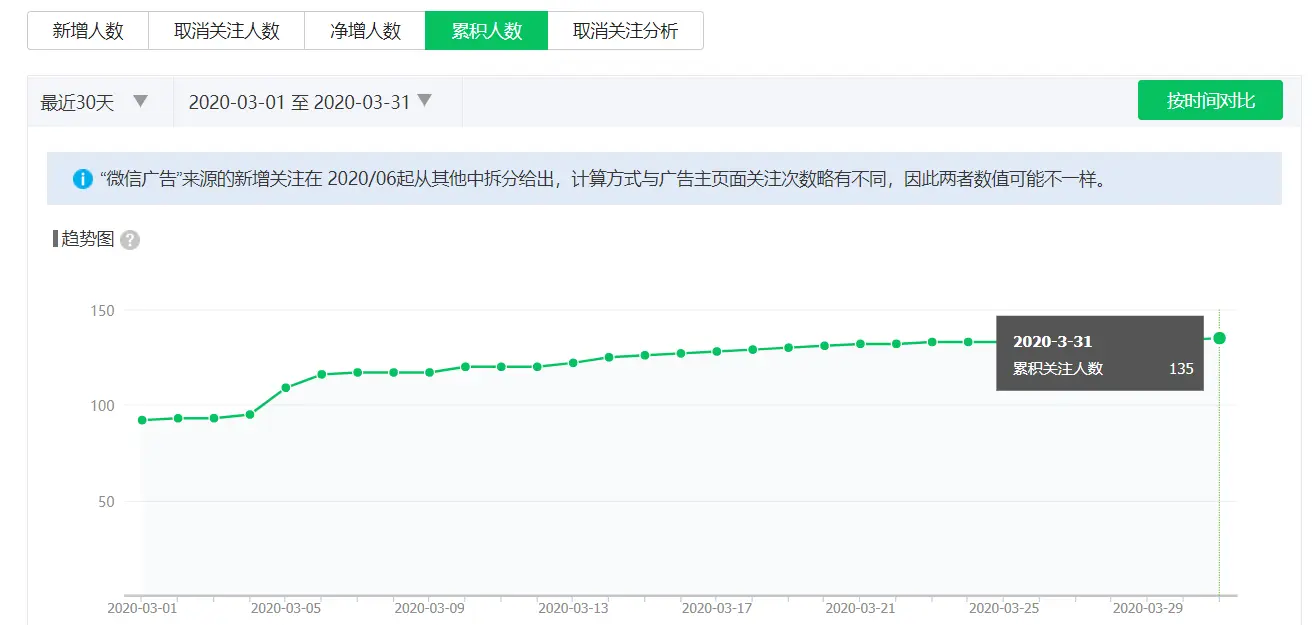The image size is (1312, 625).
Task: Click the 2020-03-29 axis label
Action: 1147,607
